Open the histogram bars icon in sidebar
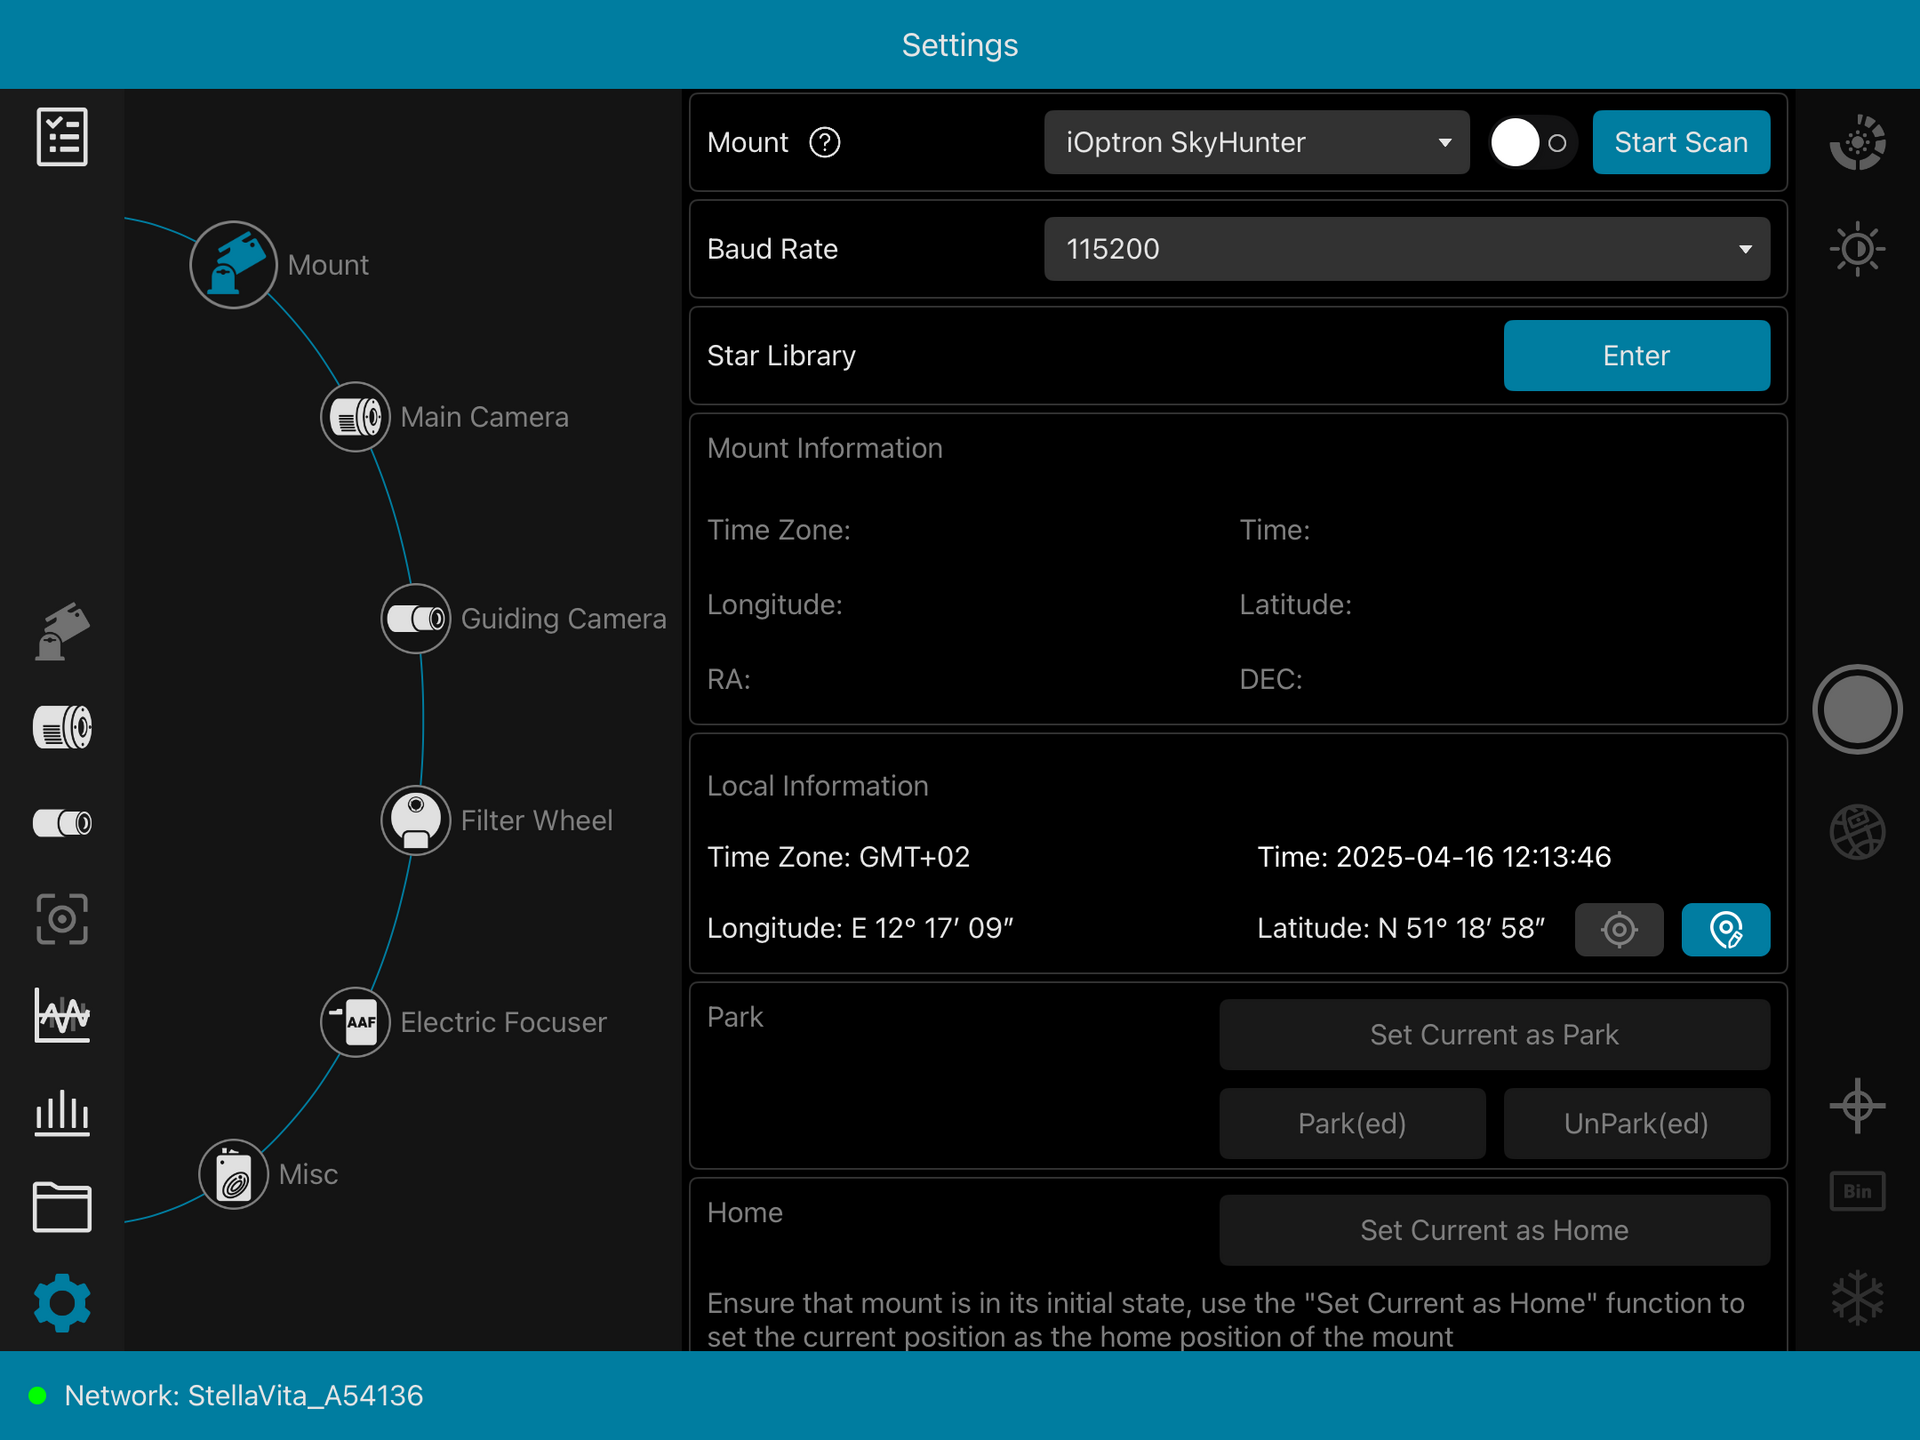 click(62, 1112)
